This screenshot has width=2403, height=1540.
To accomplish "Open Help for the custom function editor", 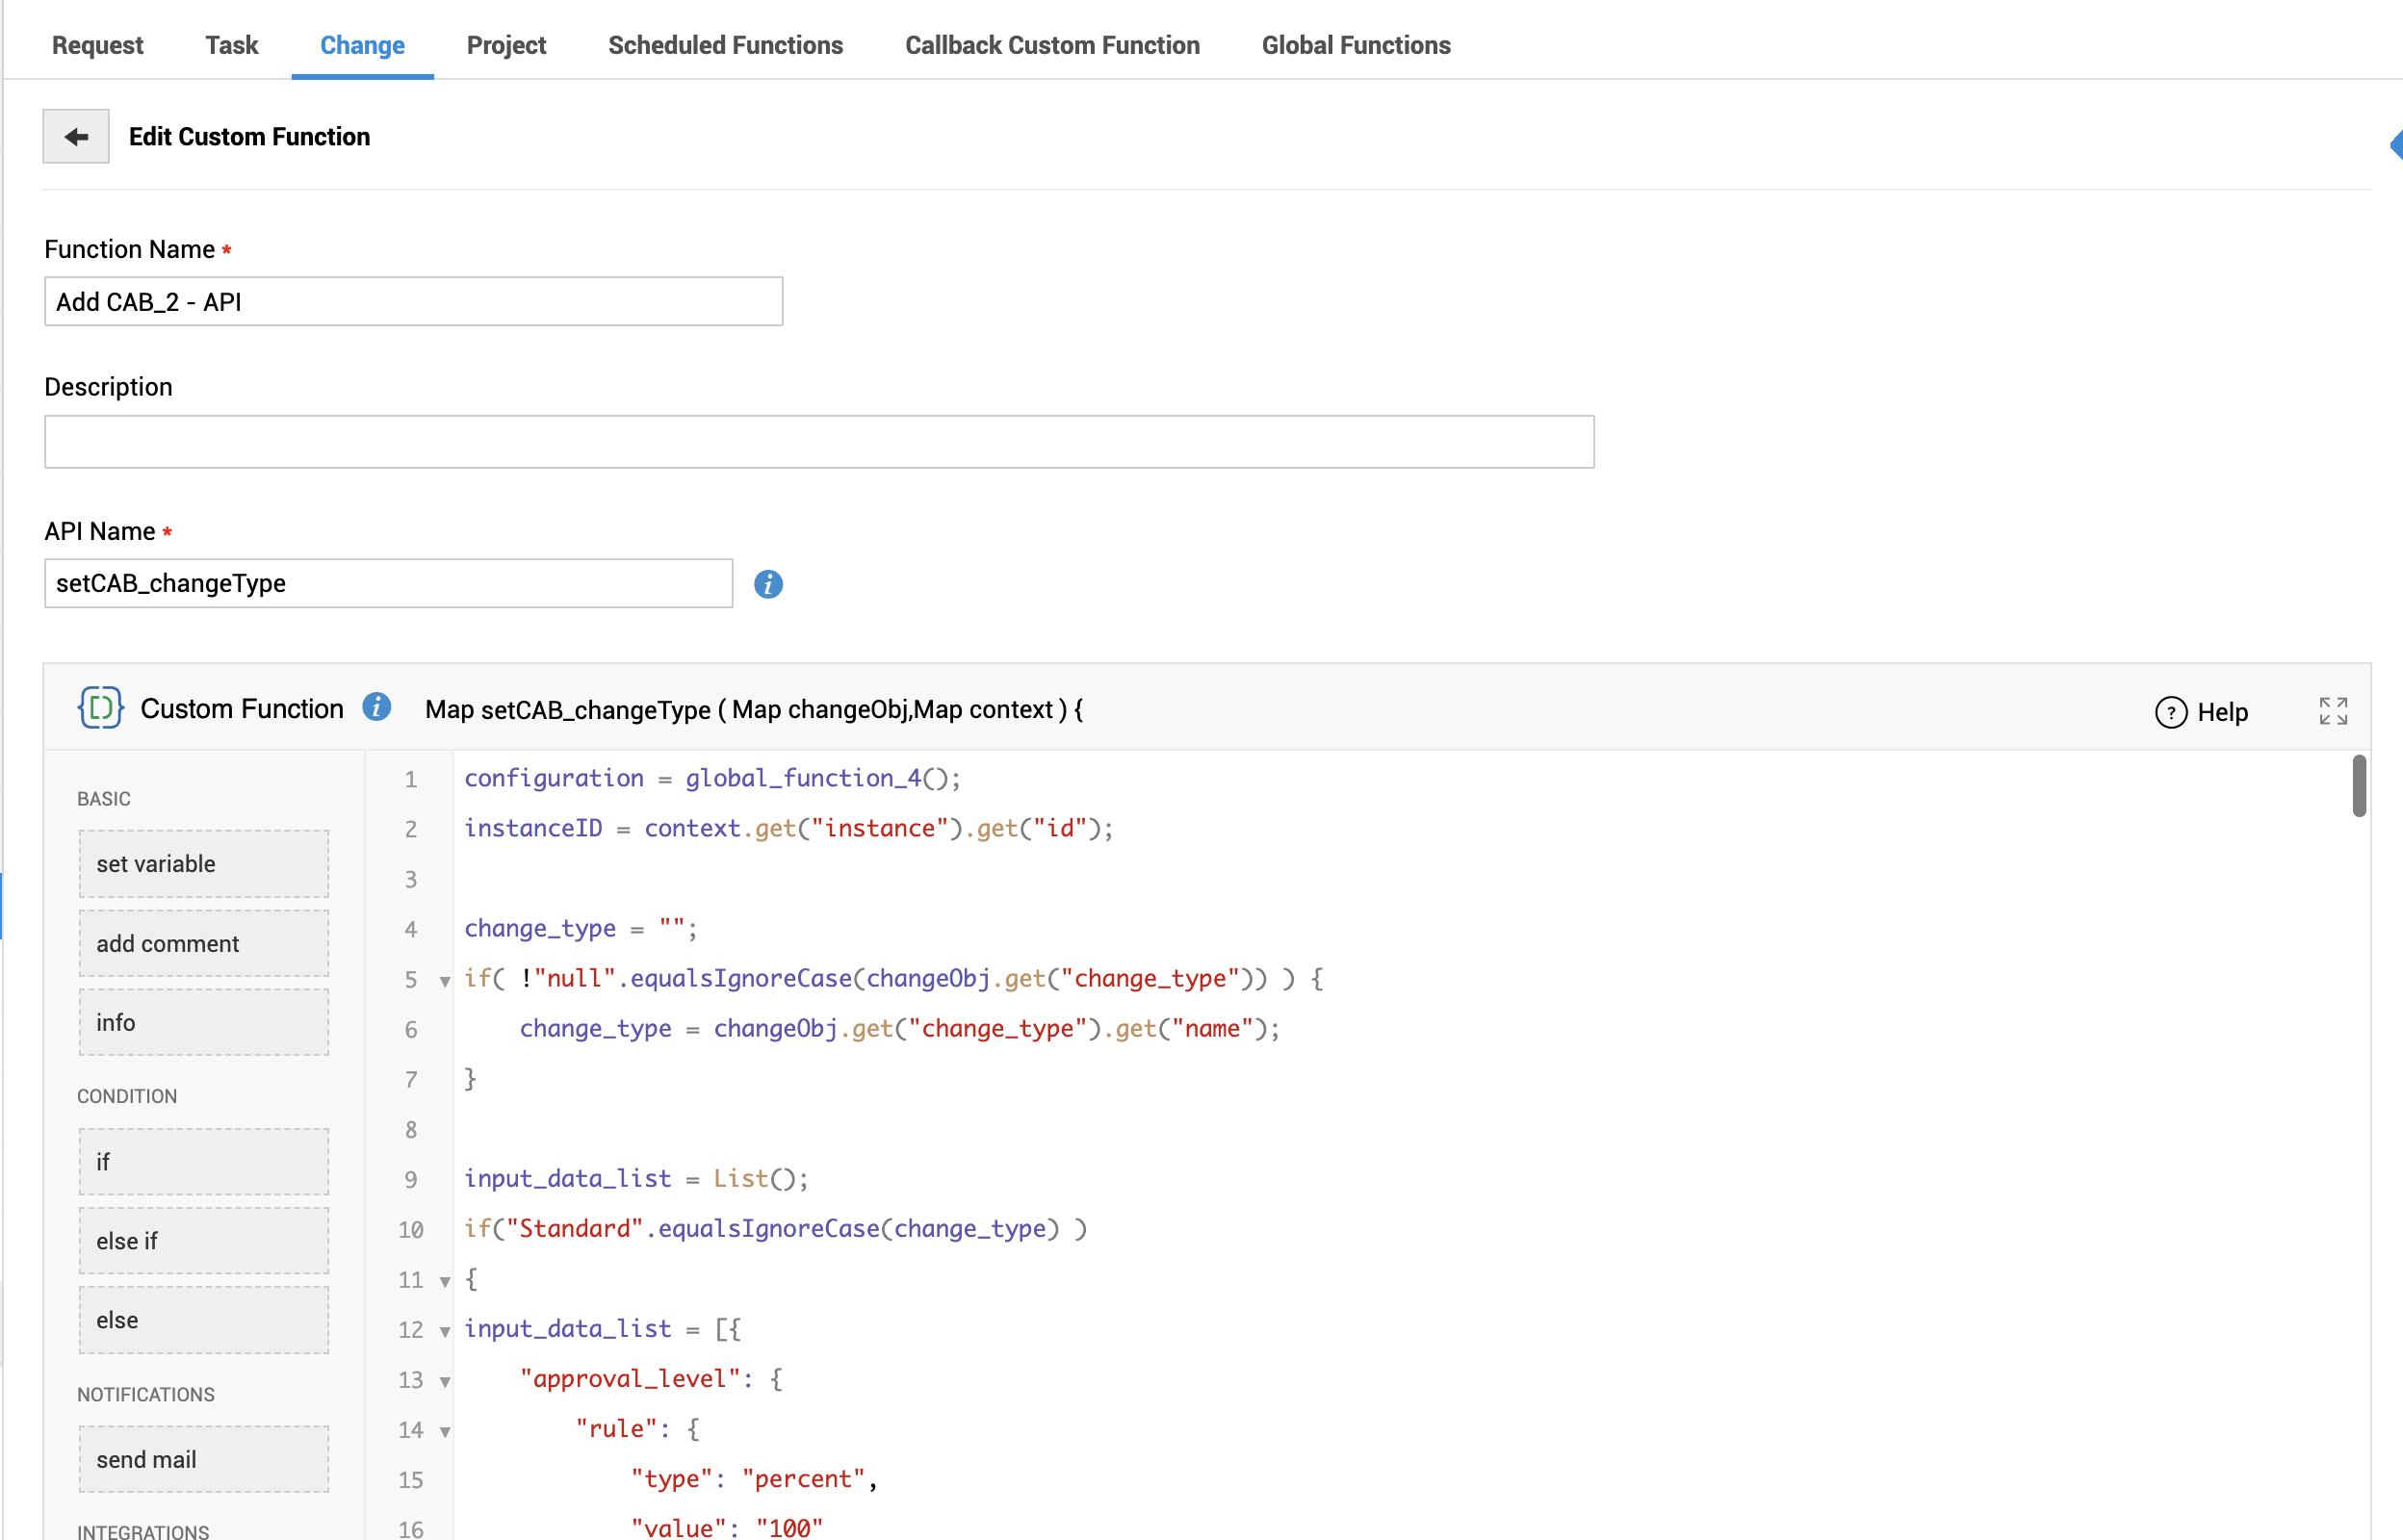I will [x=2201, y=712].
